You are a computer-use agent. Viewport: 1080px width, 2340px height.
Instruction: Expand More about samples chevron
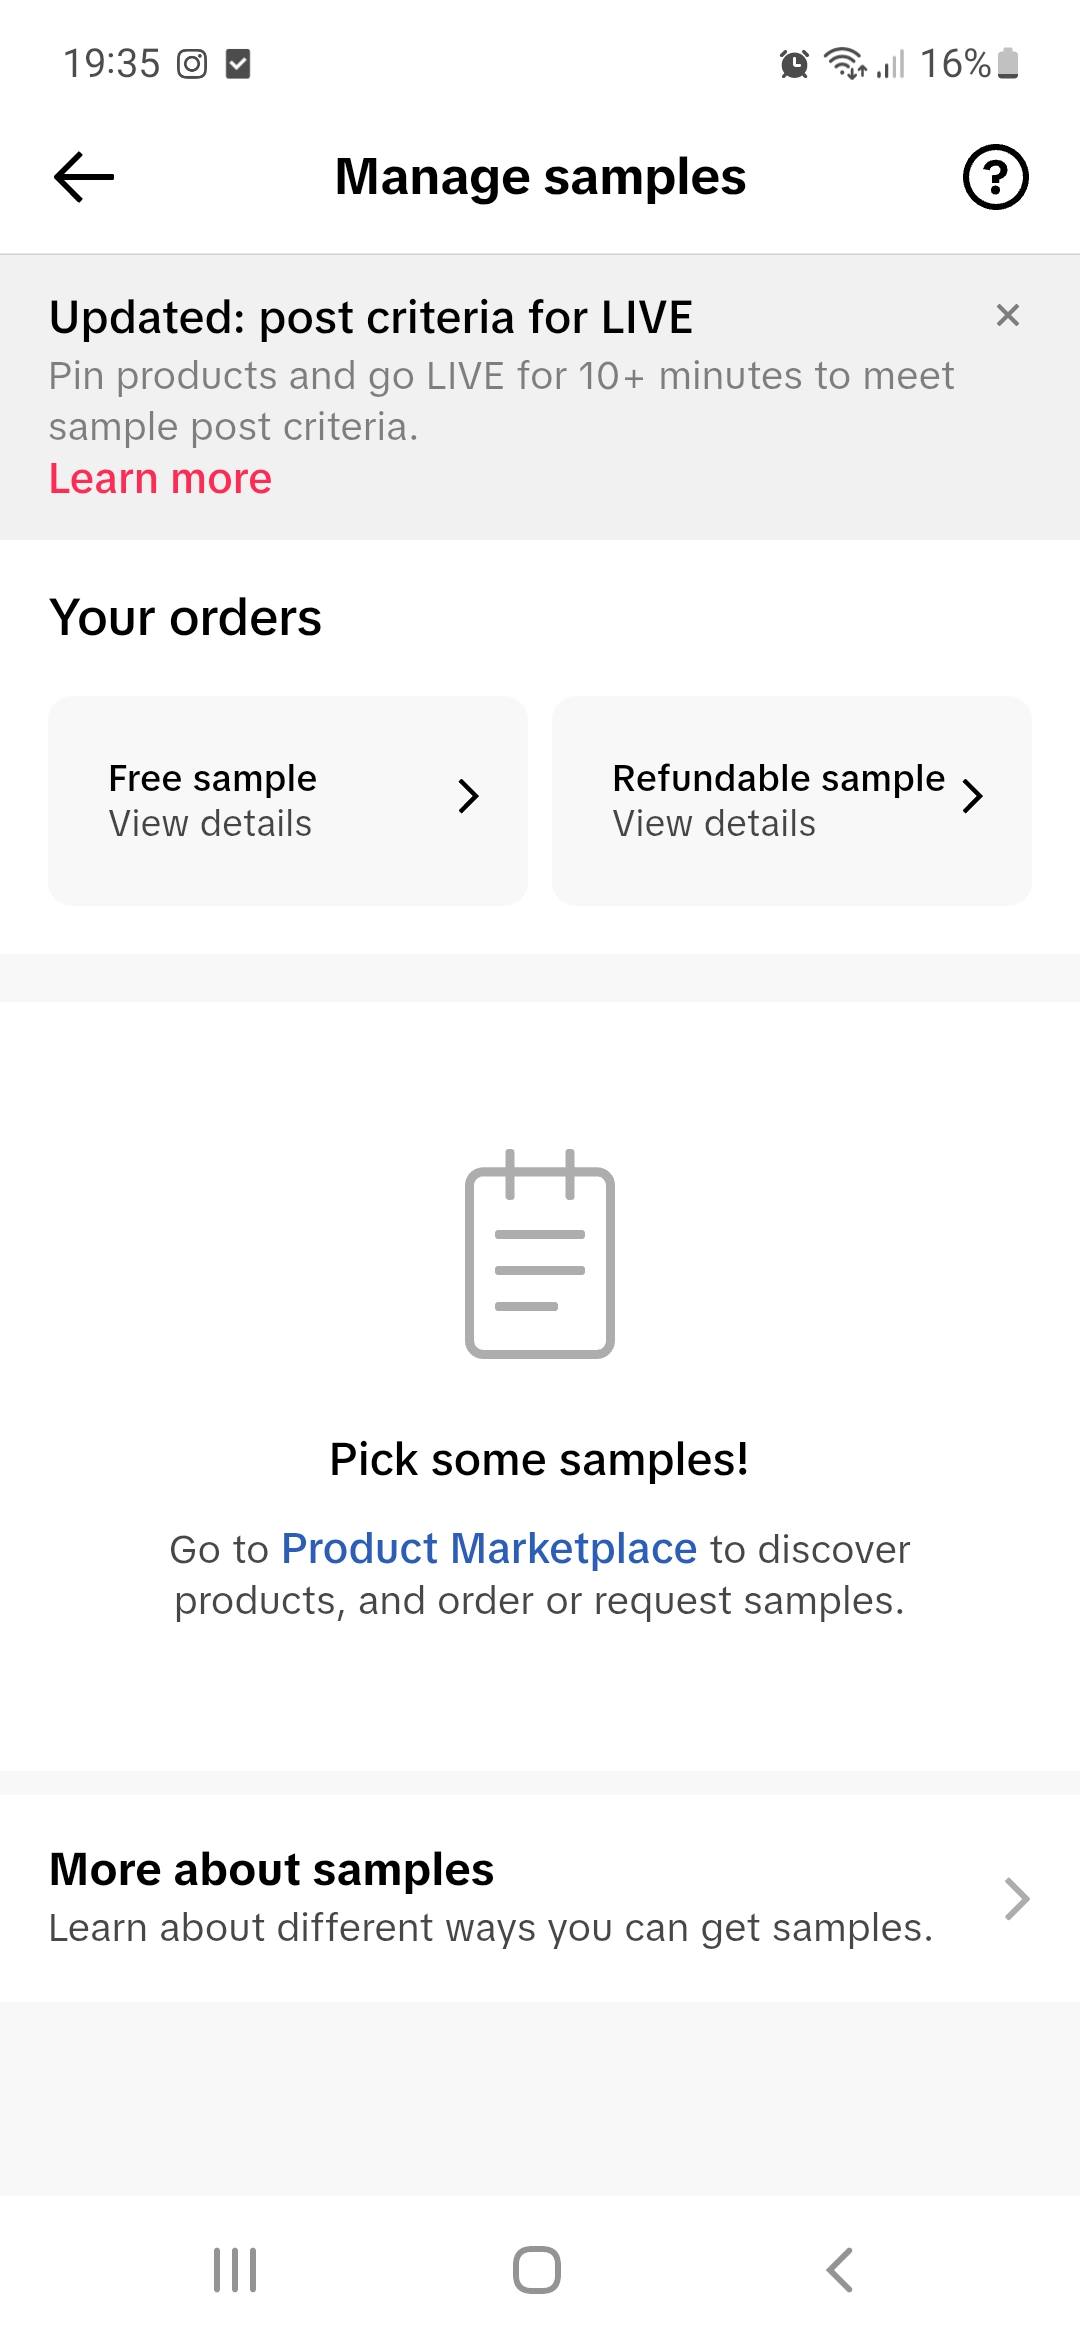[1016, 1898]
